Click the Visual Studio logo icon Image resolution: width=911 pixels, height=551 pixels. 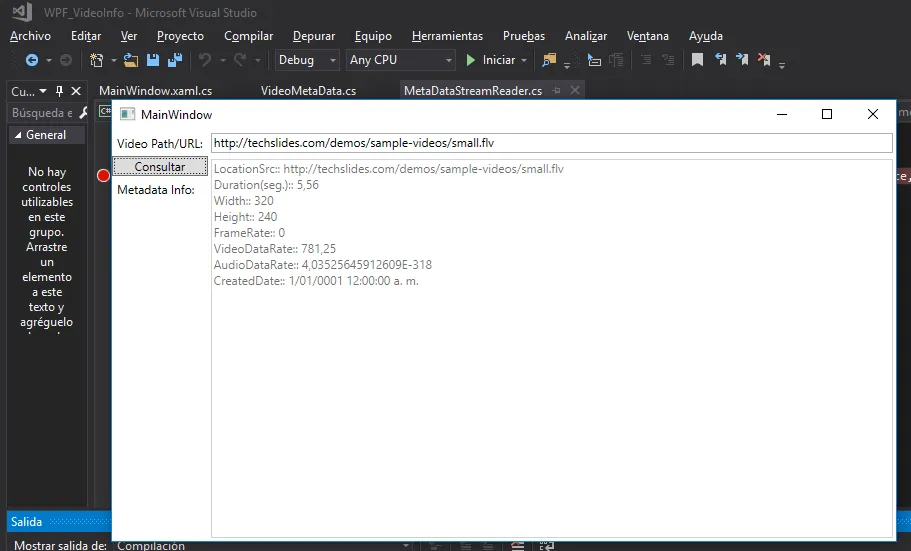pos(22,12)
